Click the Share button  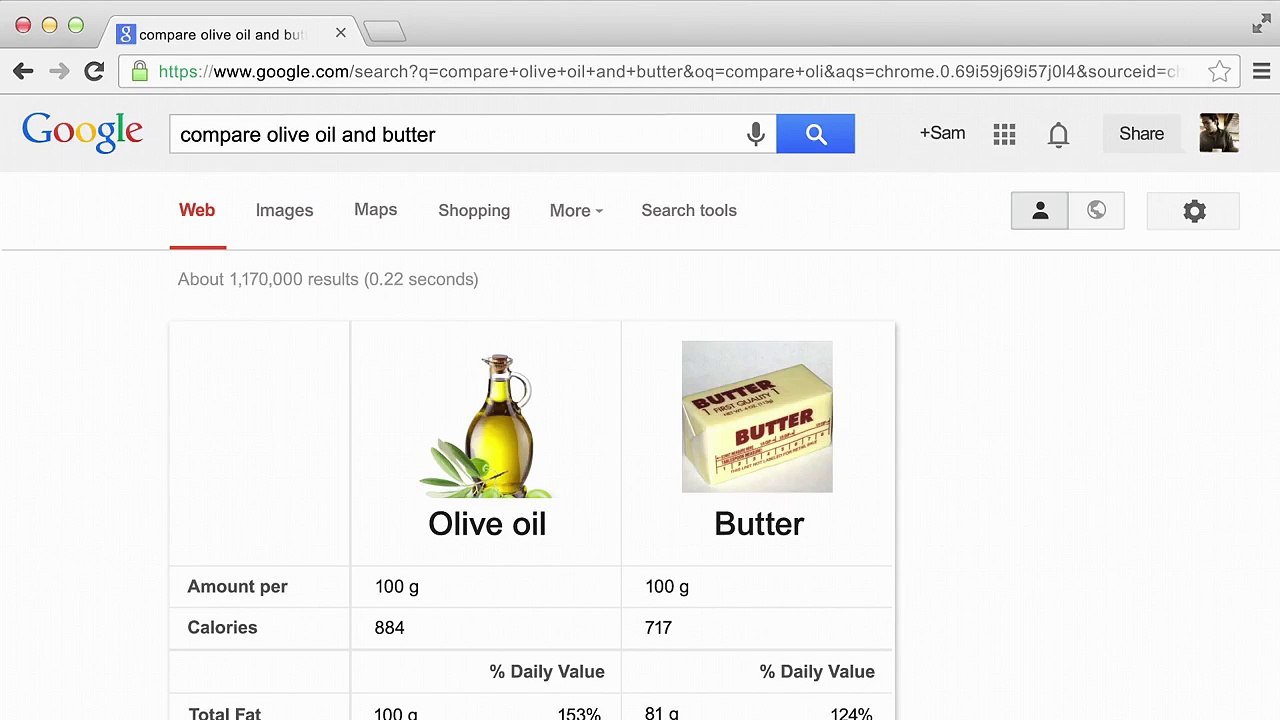(x=1141, y=134)
